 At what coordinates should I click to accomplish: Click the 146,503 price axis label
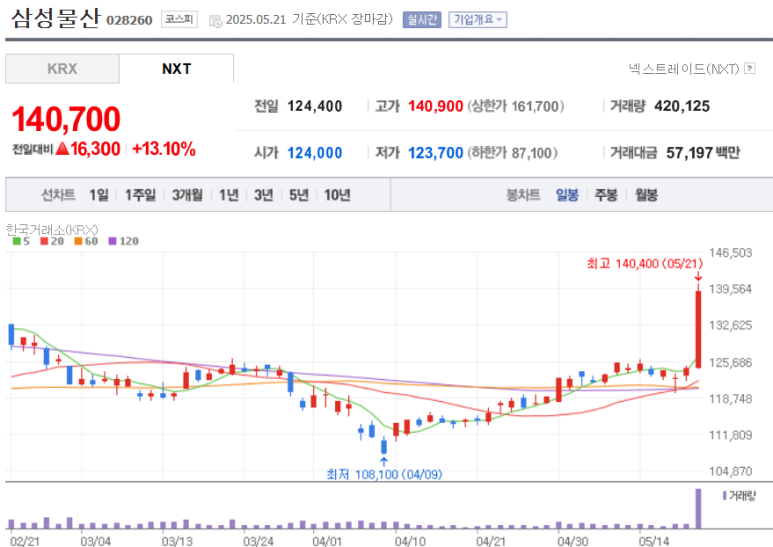[x=730, y=253]
